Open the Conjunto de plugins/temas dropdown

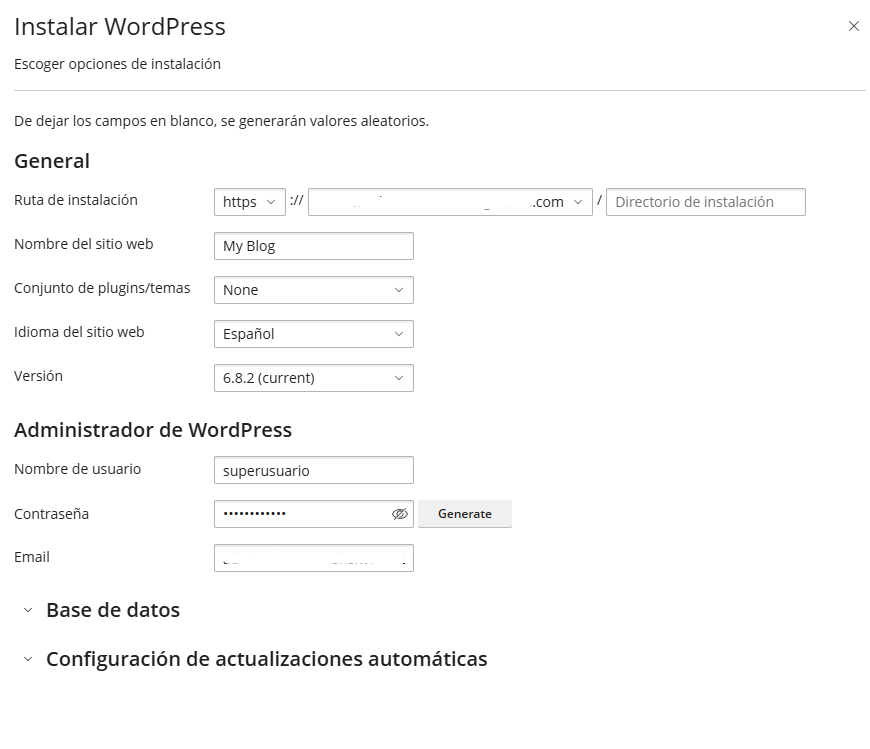point(313,290)
